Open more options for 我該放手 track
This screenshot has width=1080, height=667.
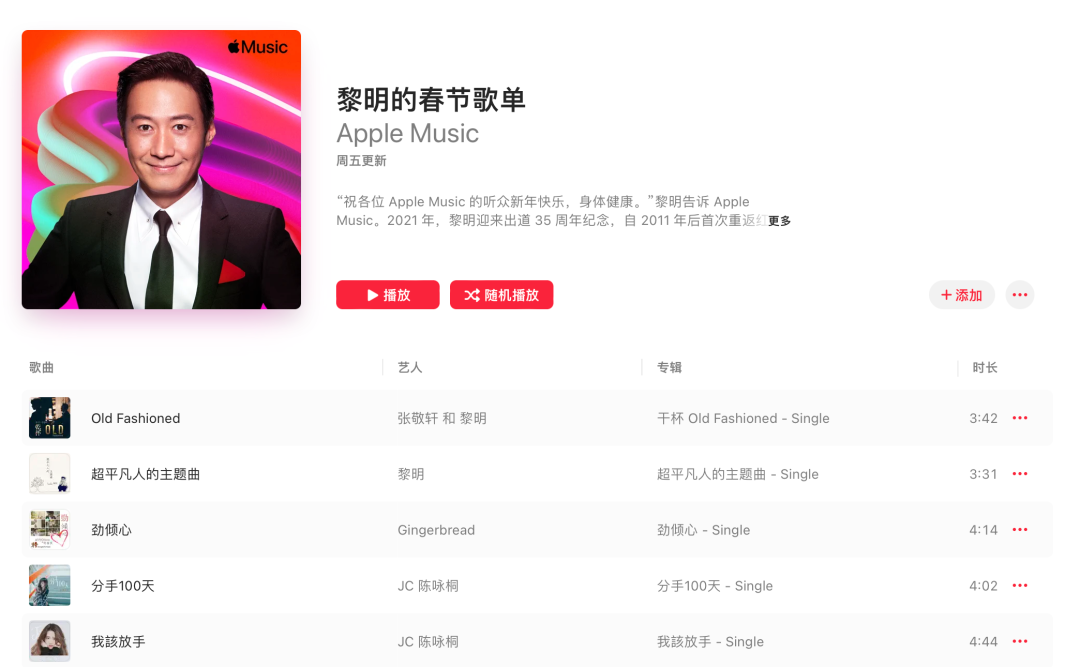[x=1020, y=642]
